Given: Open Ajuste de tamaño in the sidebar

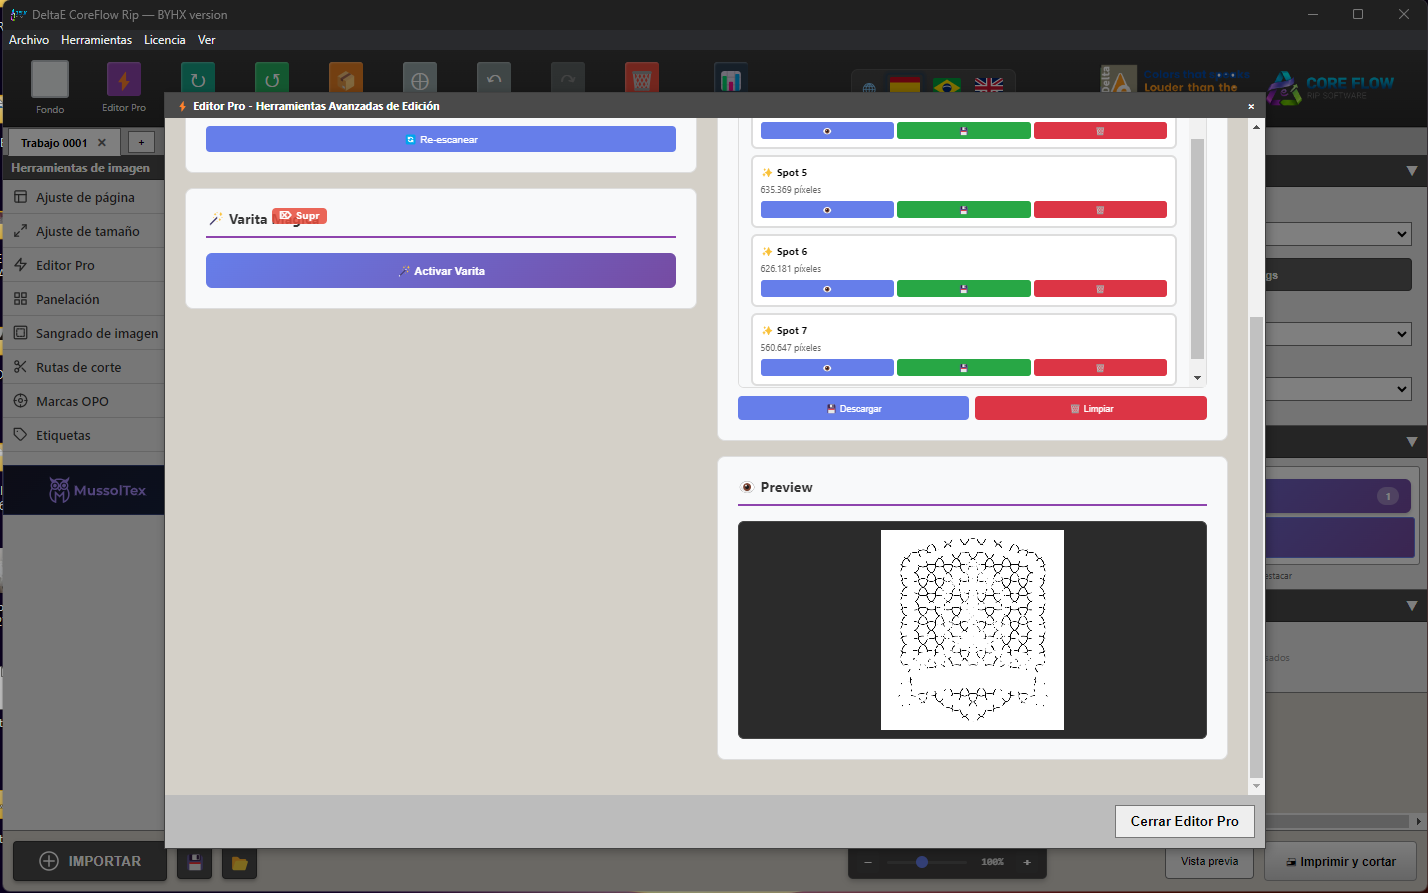Looking at the screenshot, I should point(84,231).
